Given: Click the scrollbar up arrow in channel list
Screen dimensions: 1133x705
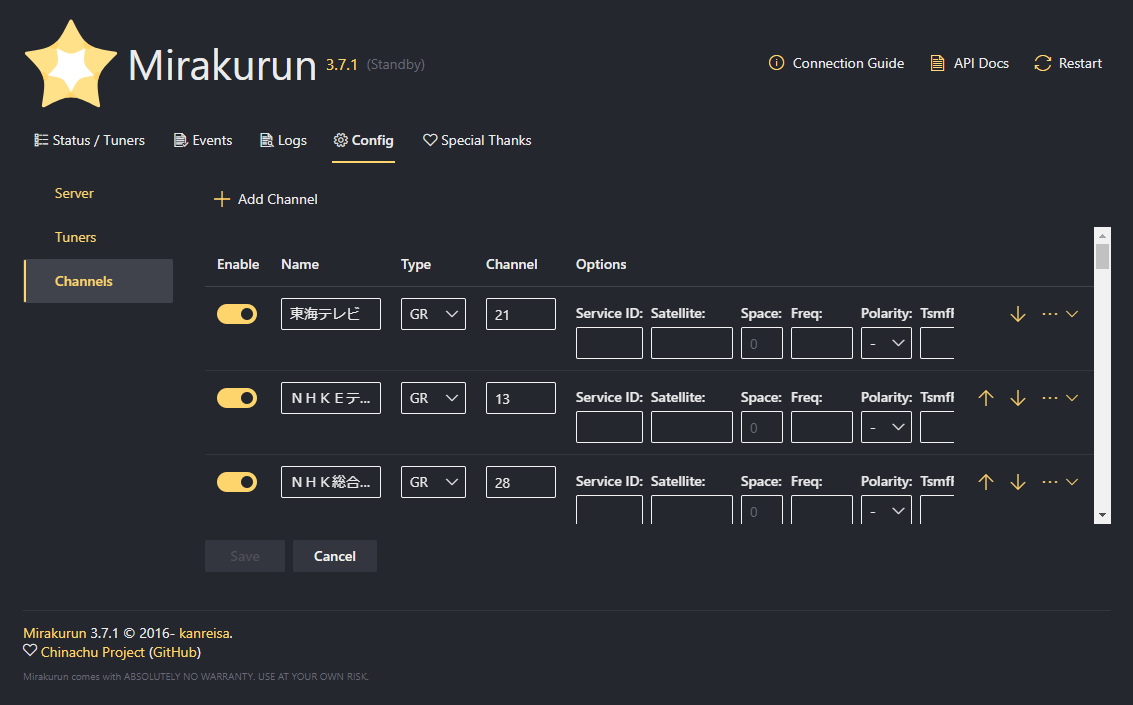Looking at the screenshot, I should pyautogui.click(x=1102, y=235).
